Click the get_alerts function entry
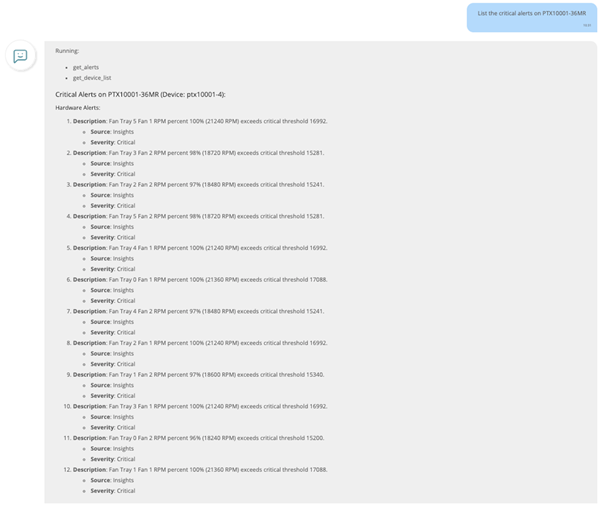 click(x=86, y=67)
